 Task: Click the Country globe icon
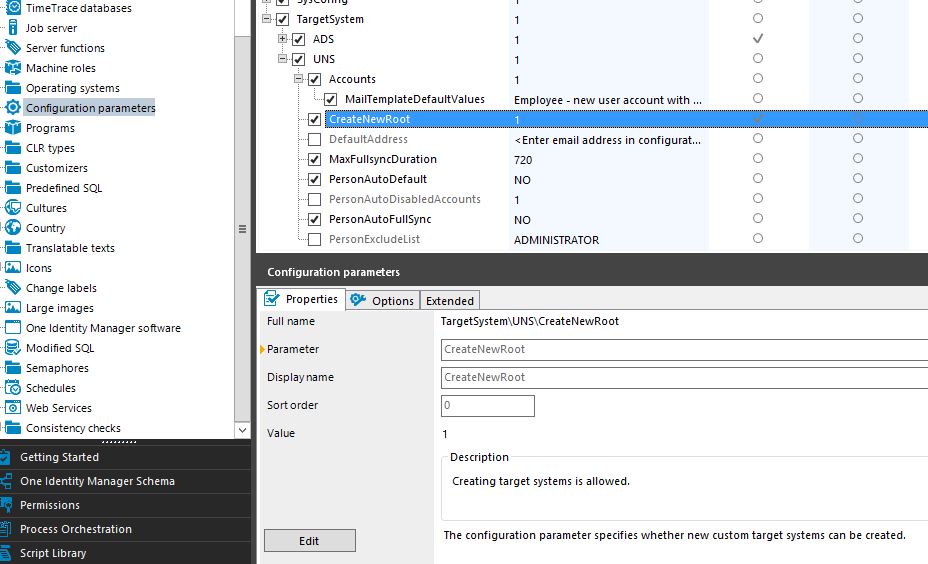point(12,228)
